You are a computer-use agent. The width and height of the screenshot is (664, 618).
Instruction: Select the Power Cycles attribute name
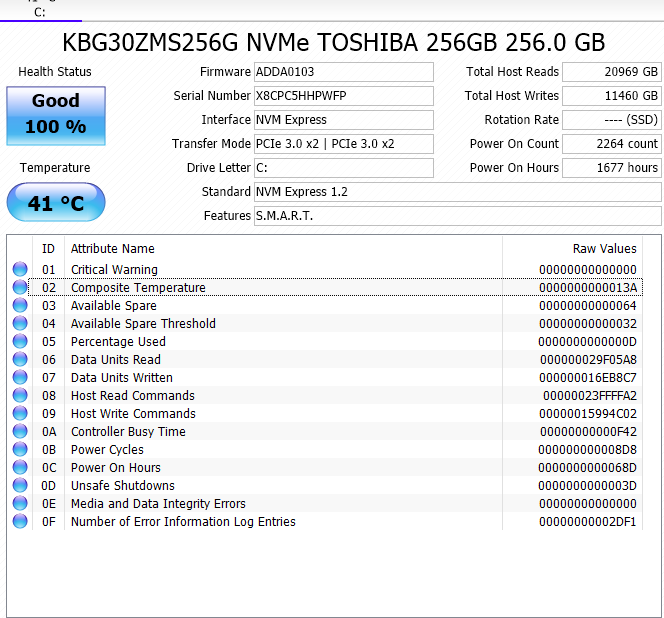107,450
